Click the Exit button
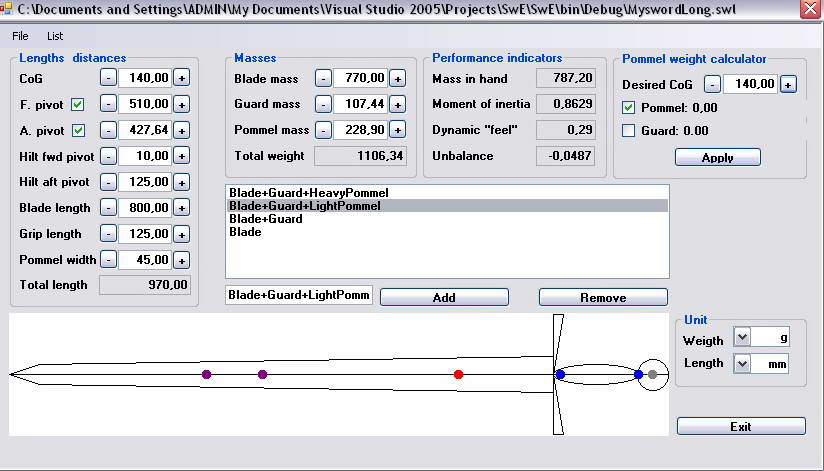The image size is (824, 471). (740, 427)
